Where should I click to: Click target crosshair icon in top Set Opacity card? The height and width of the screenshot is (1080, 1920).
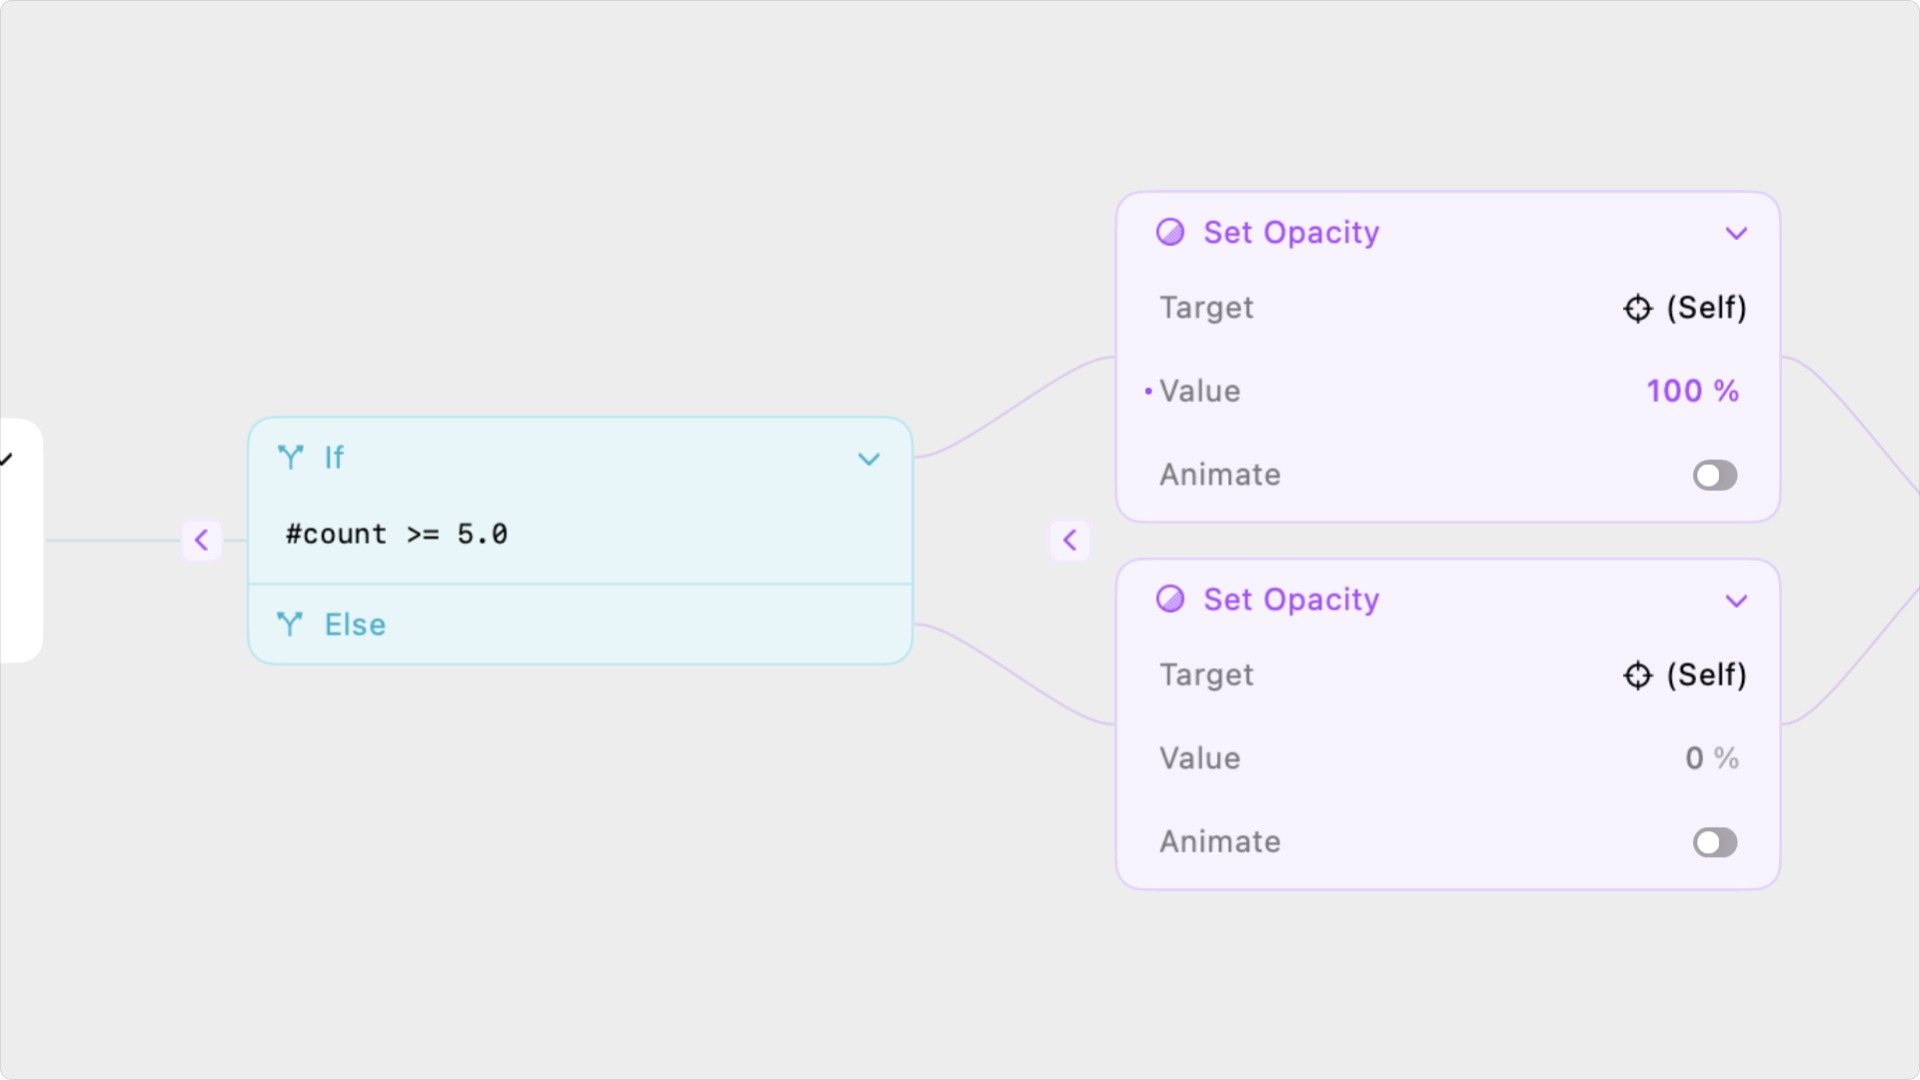[x=1637, y=308]
